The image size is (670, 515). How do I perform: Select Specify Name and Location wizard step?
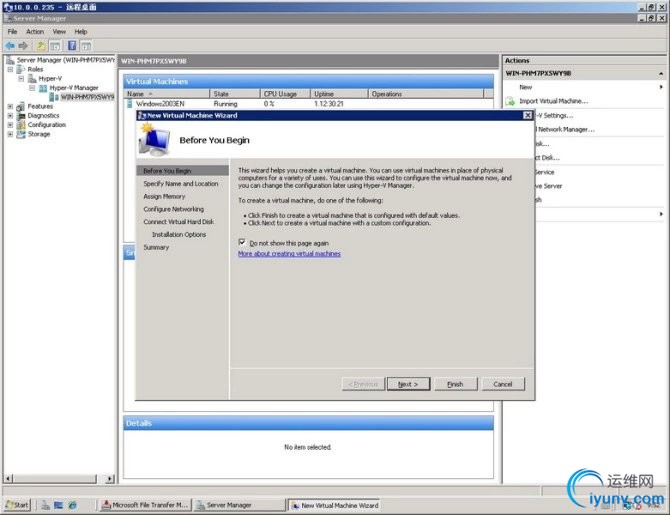point(181,183)
